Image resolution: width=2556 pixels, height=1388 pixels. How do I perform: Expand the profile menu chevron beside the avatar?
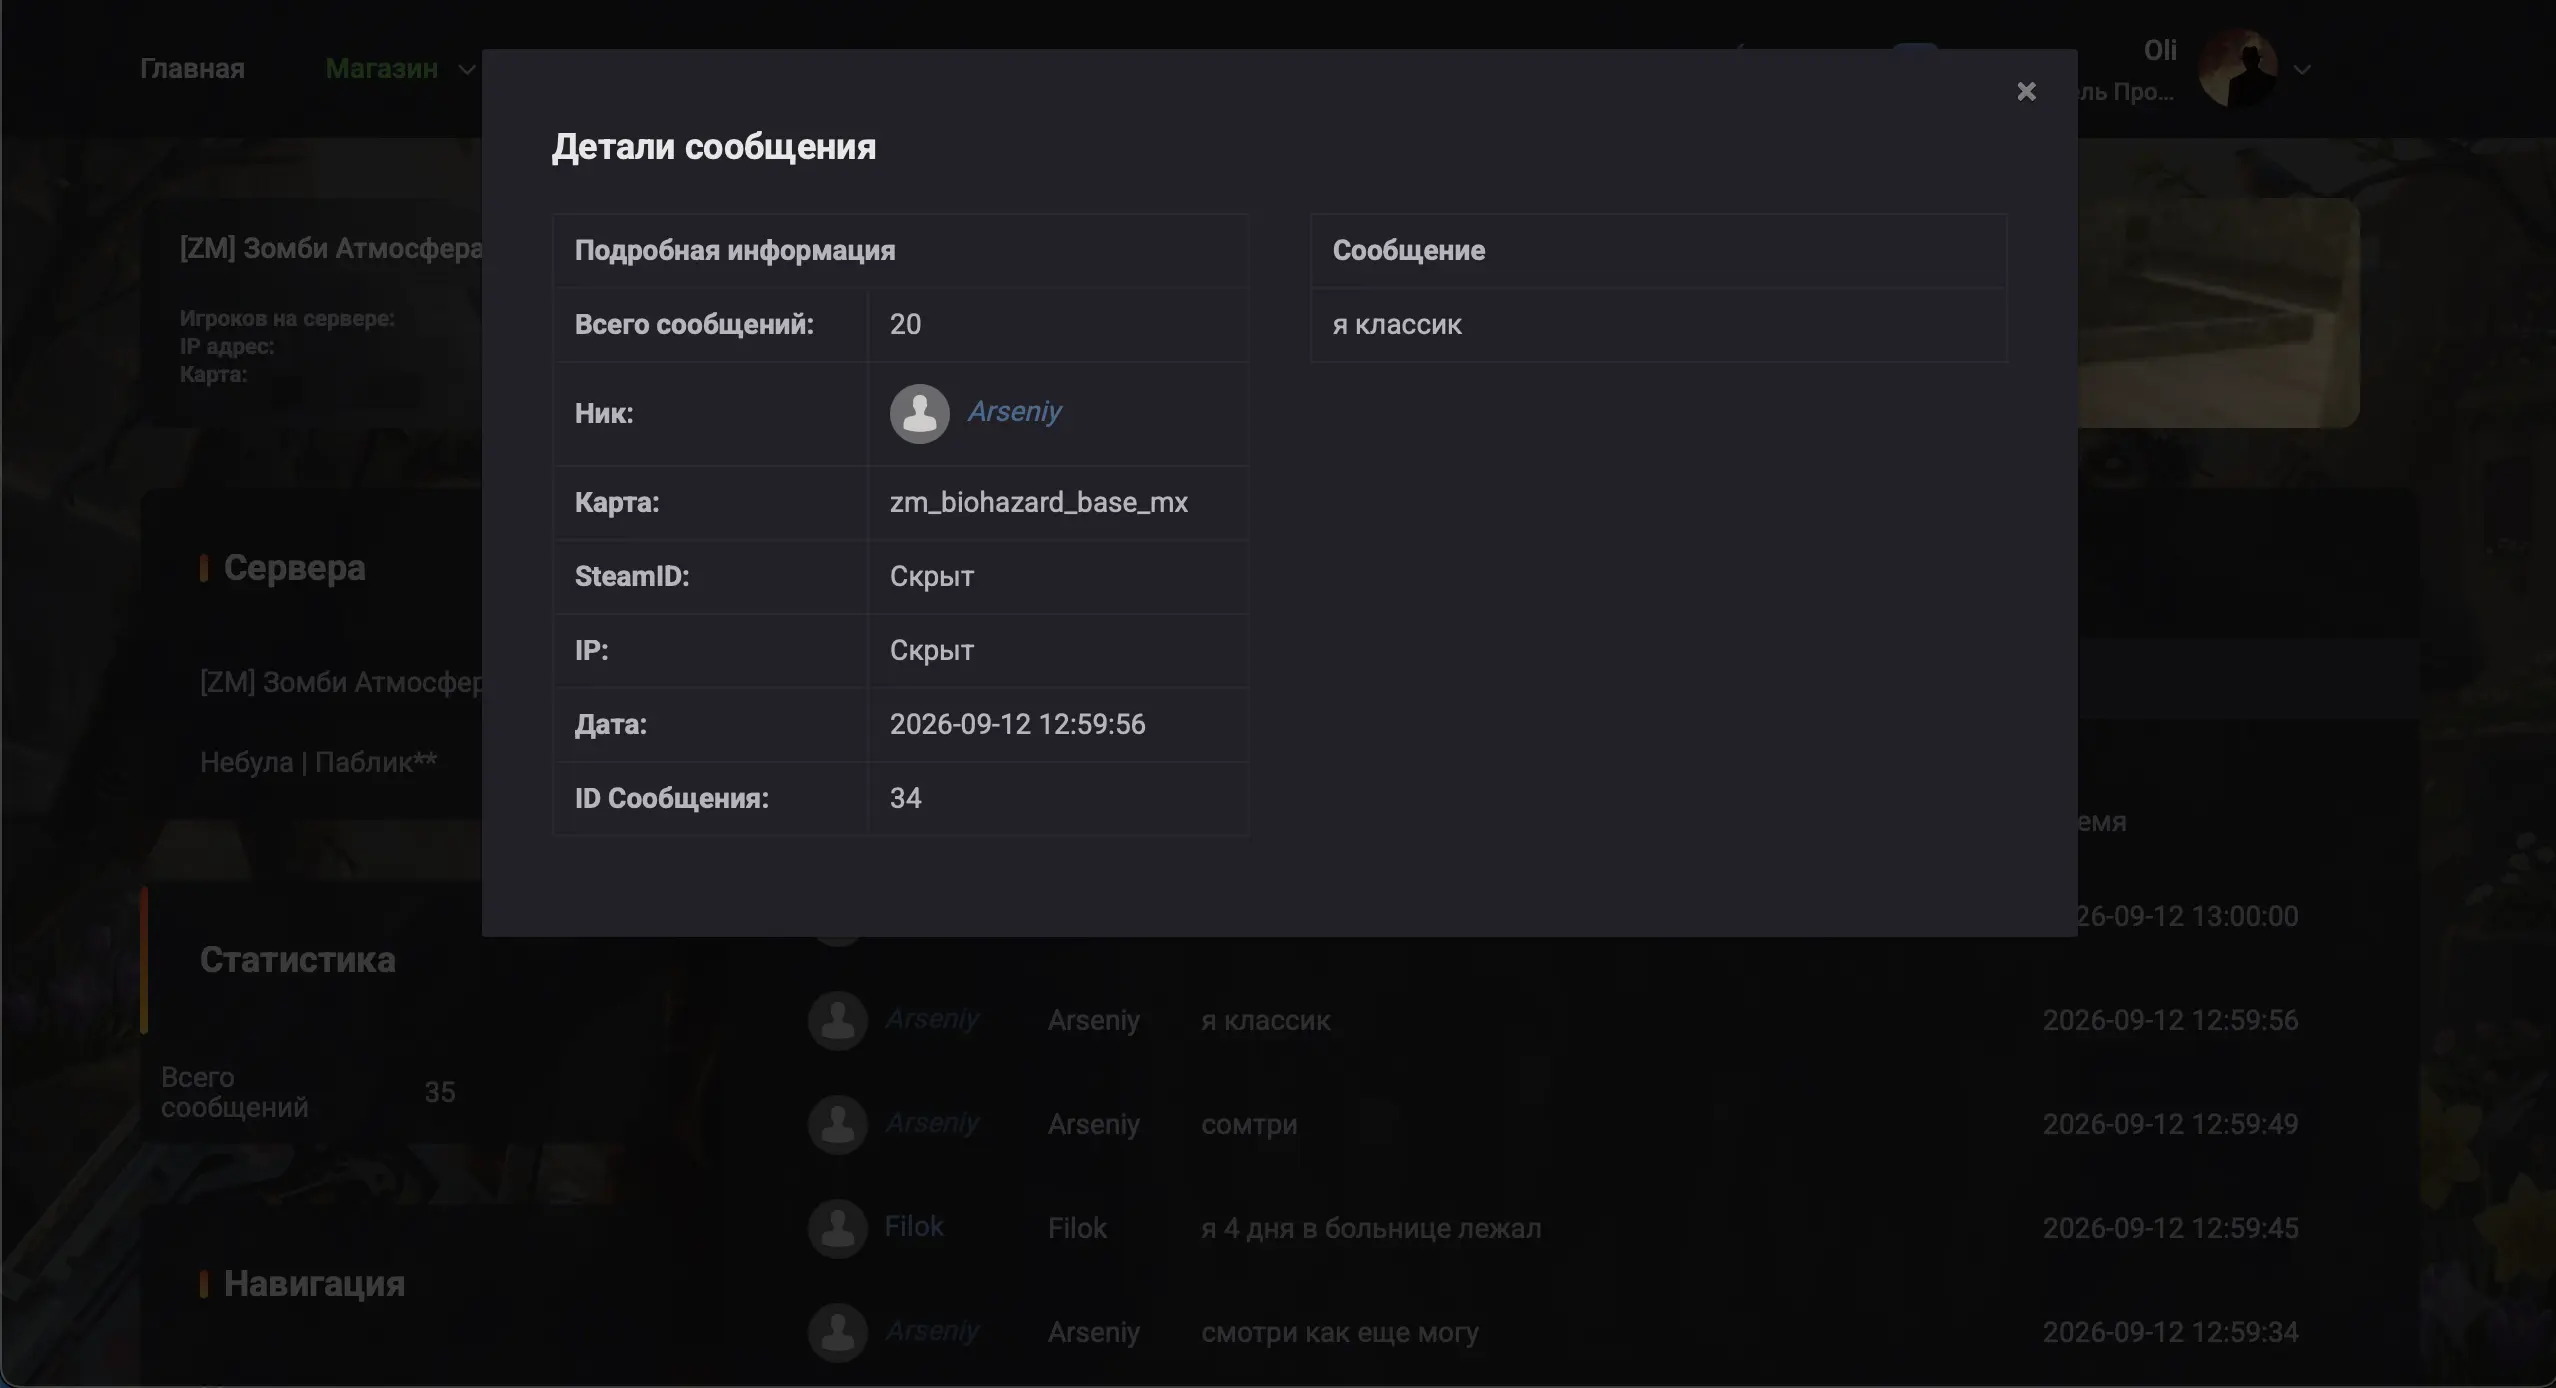click(2302, 70)
